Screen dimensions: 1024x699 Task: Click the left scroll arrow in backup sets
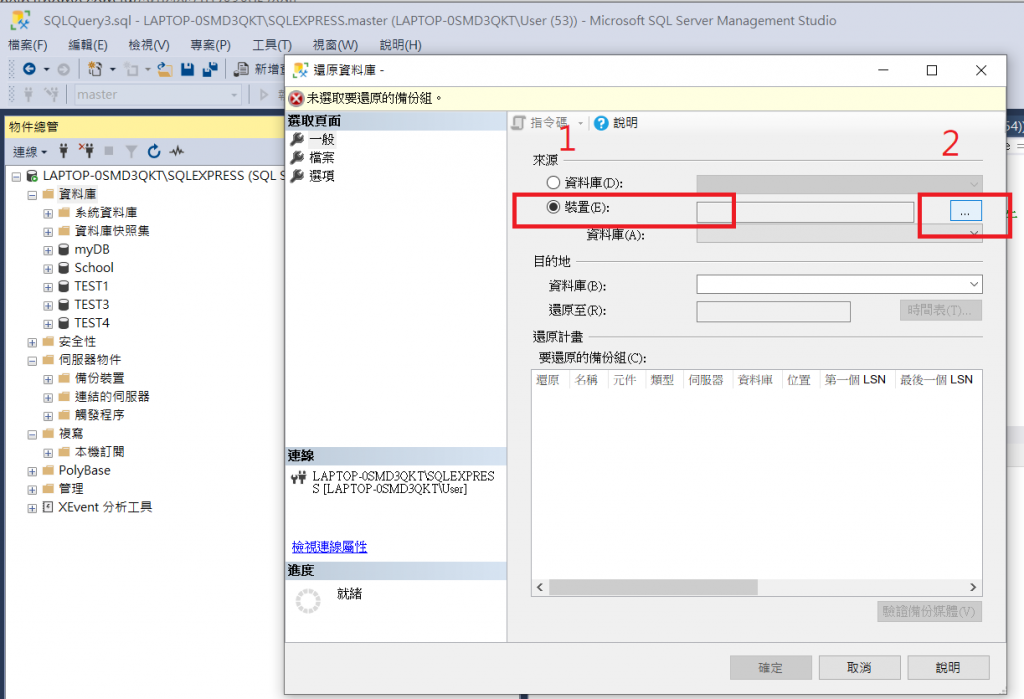pyautogui.click(x=540, y=587)
